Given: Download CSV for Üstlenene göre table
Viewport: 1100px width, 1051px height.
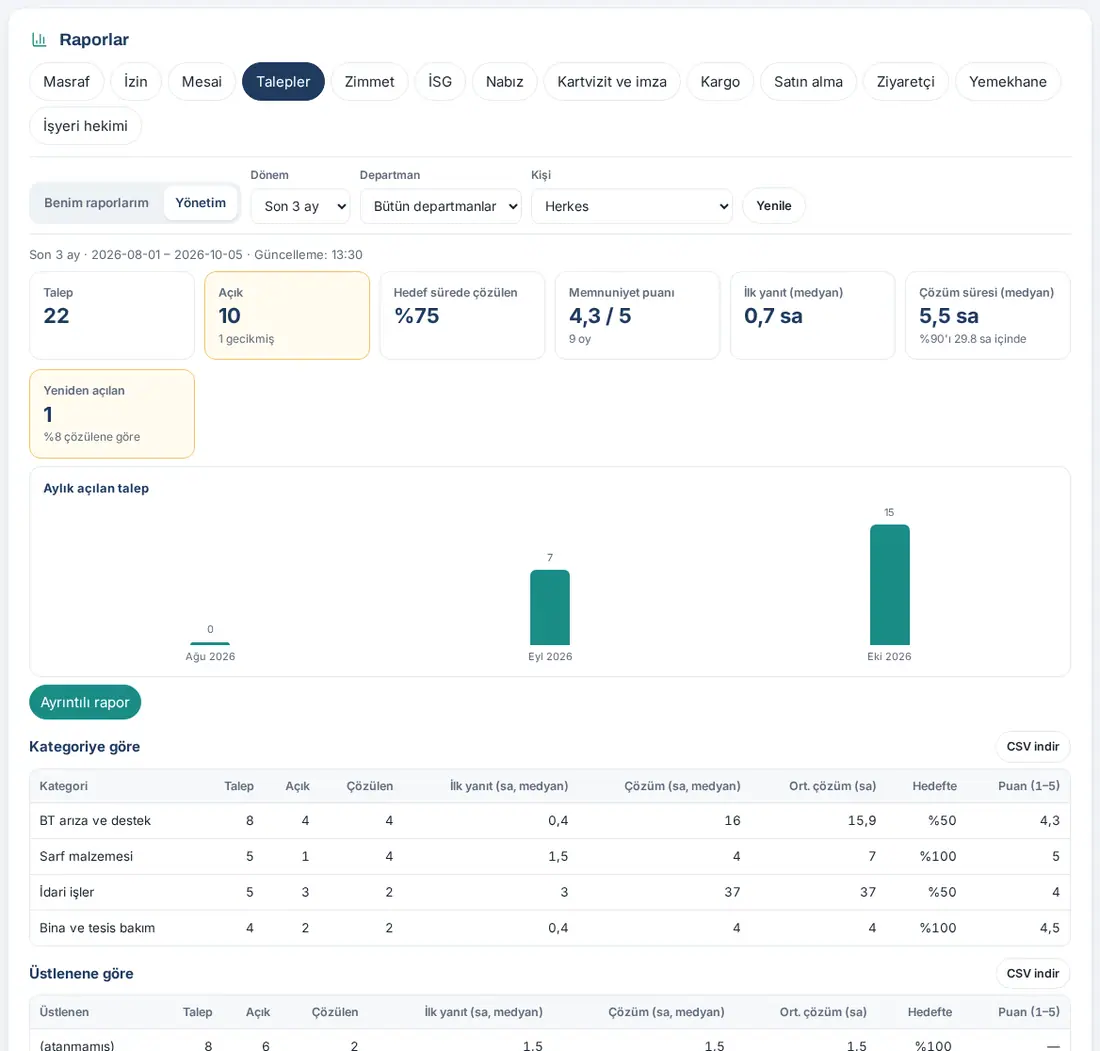Looking at the screenshot, I should pyautogui.click(x=1033, y=973).
